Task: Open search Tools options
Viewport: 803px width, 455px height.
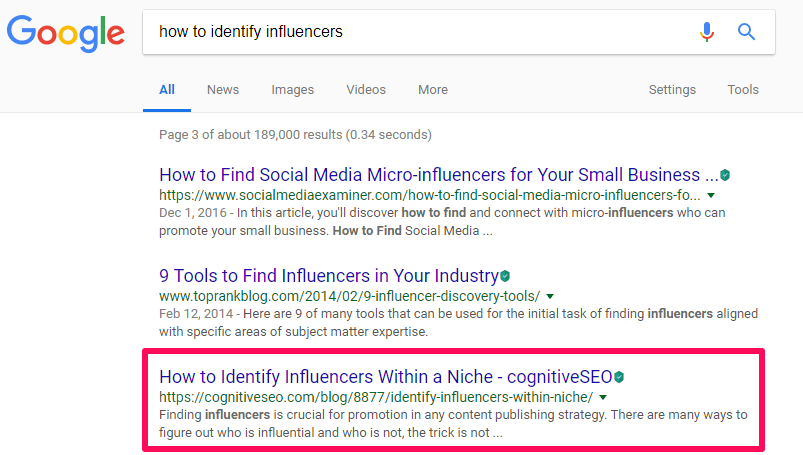Action: click(x=743, y=90)
